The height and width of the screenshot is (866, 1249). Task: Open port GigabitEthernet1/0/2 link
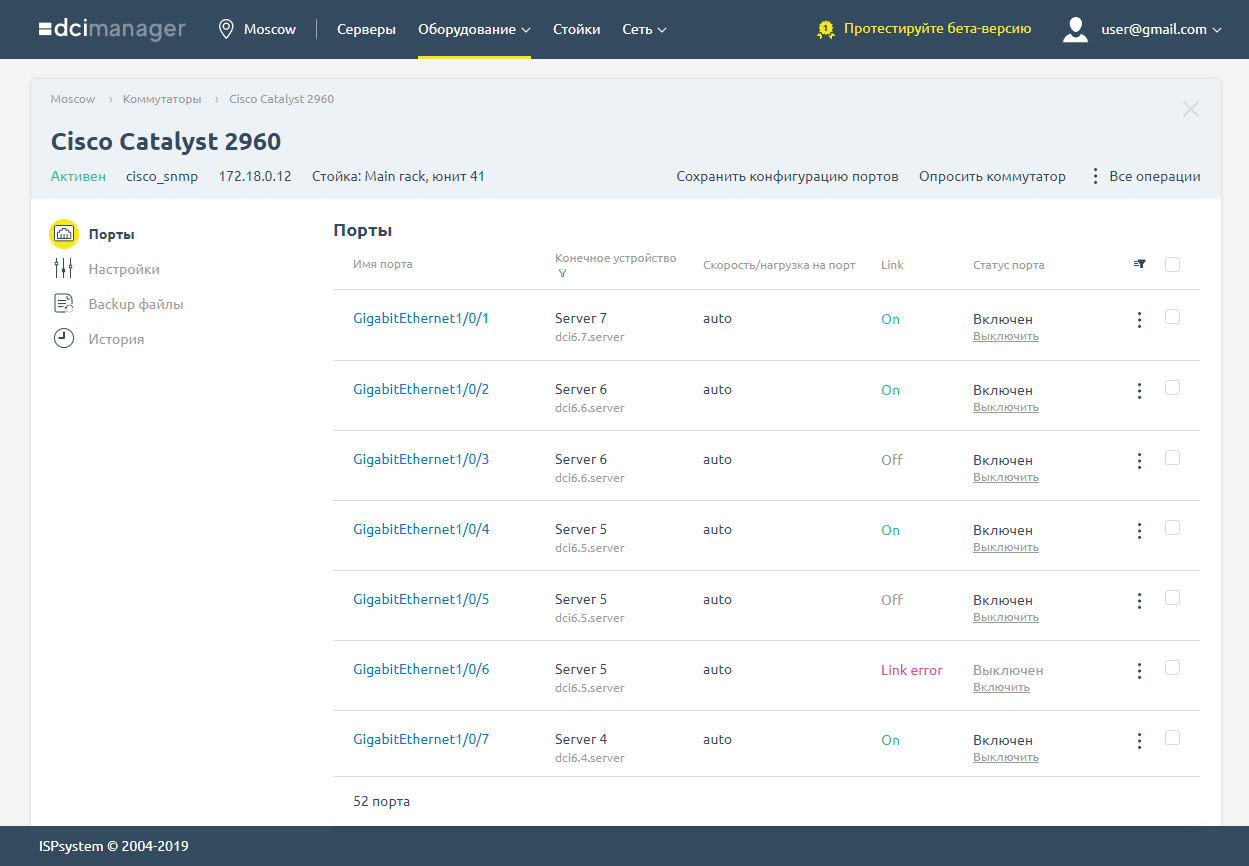421,389
